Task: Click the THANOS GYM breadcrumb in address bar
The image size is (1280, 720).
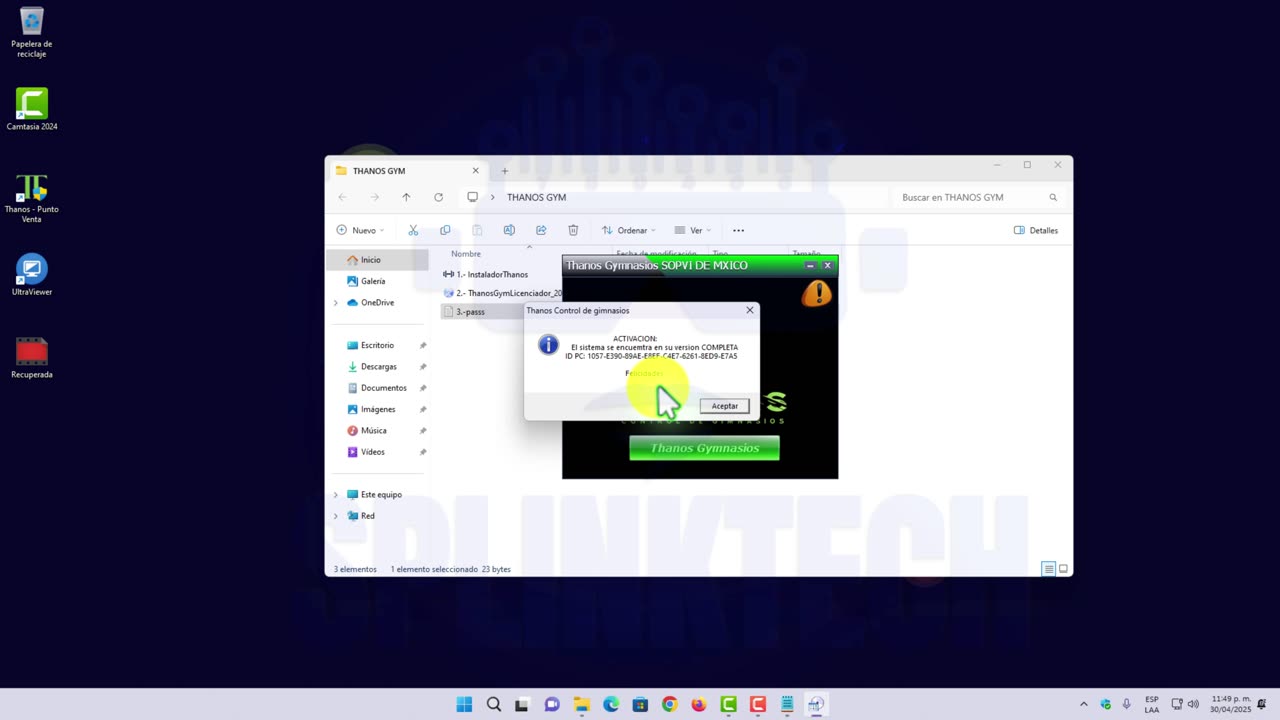Action: (x=536, y=197)
